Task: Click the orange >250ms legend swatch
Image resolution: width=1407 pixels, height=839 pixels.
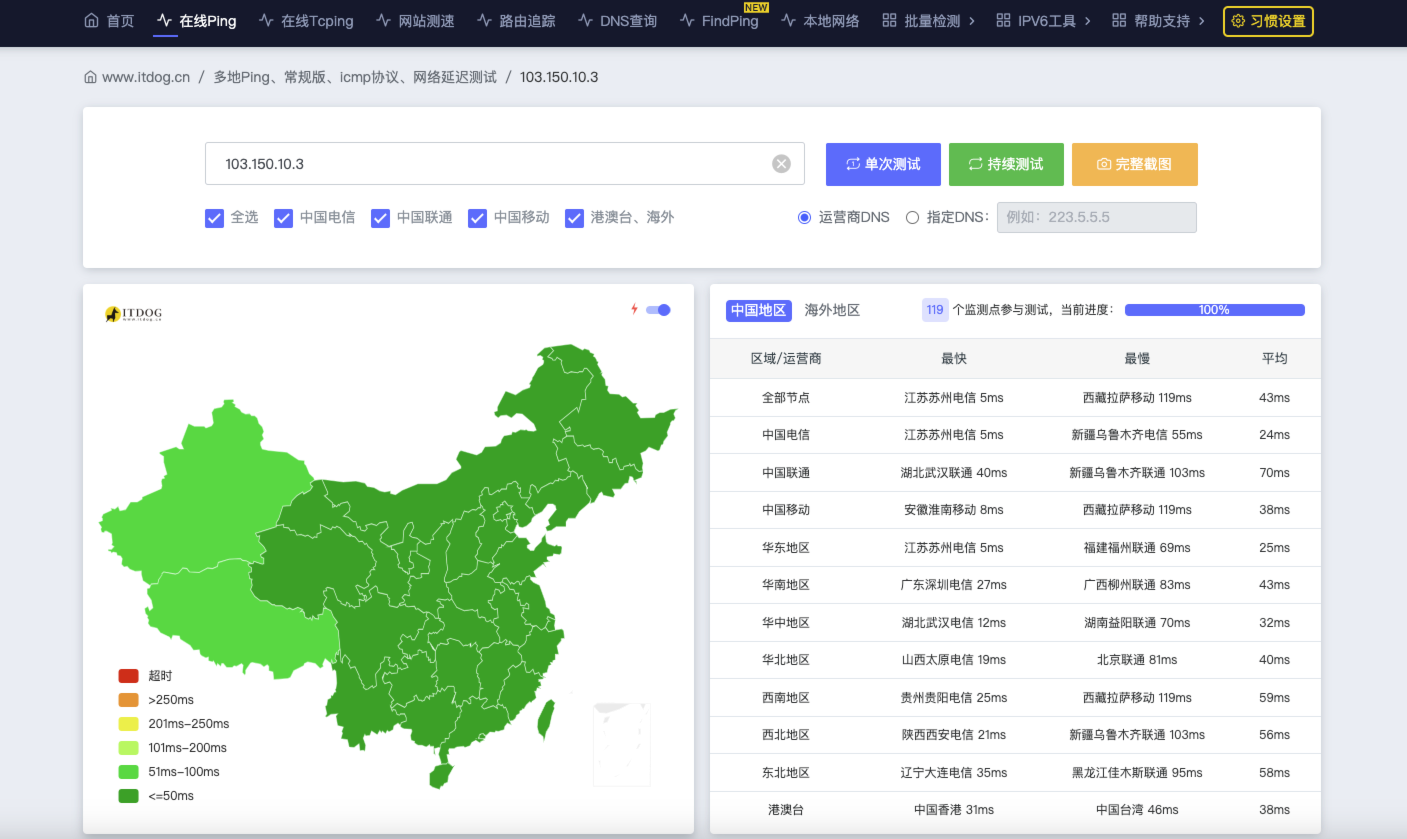Action: pyautogui.click(x=128, y=700)
